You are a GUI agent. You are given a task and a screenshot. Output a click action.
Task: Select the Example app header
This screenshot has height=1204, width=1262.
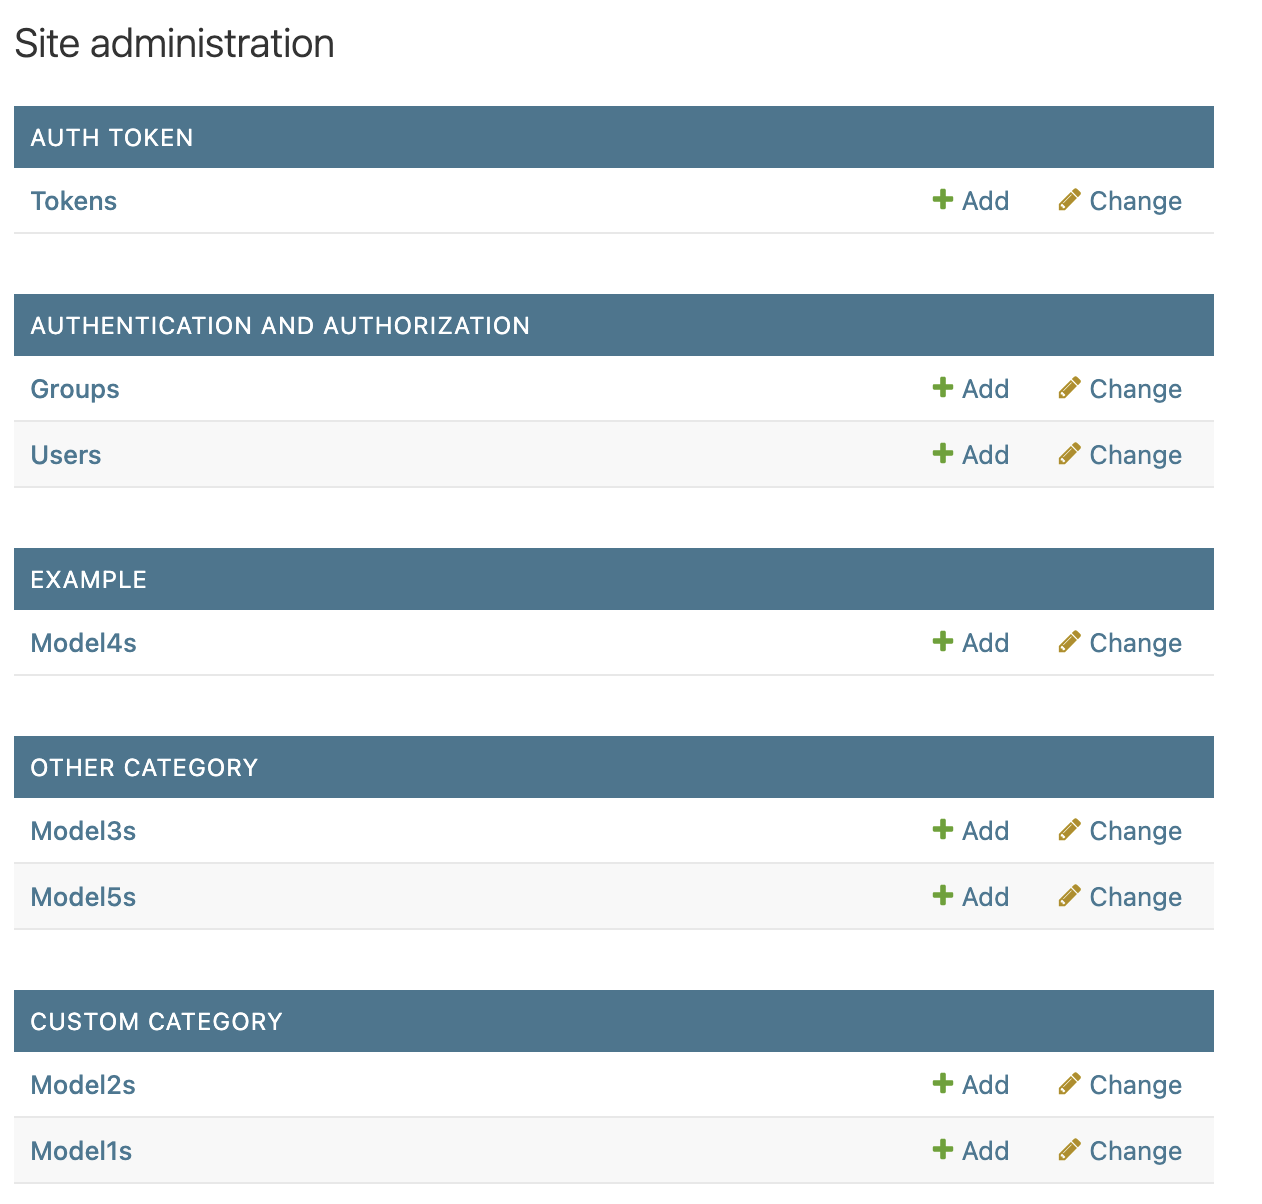(89, 580)
